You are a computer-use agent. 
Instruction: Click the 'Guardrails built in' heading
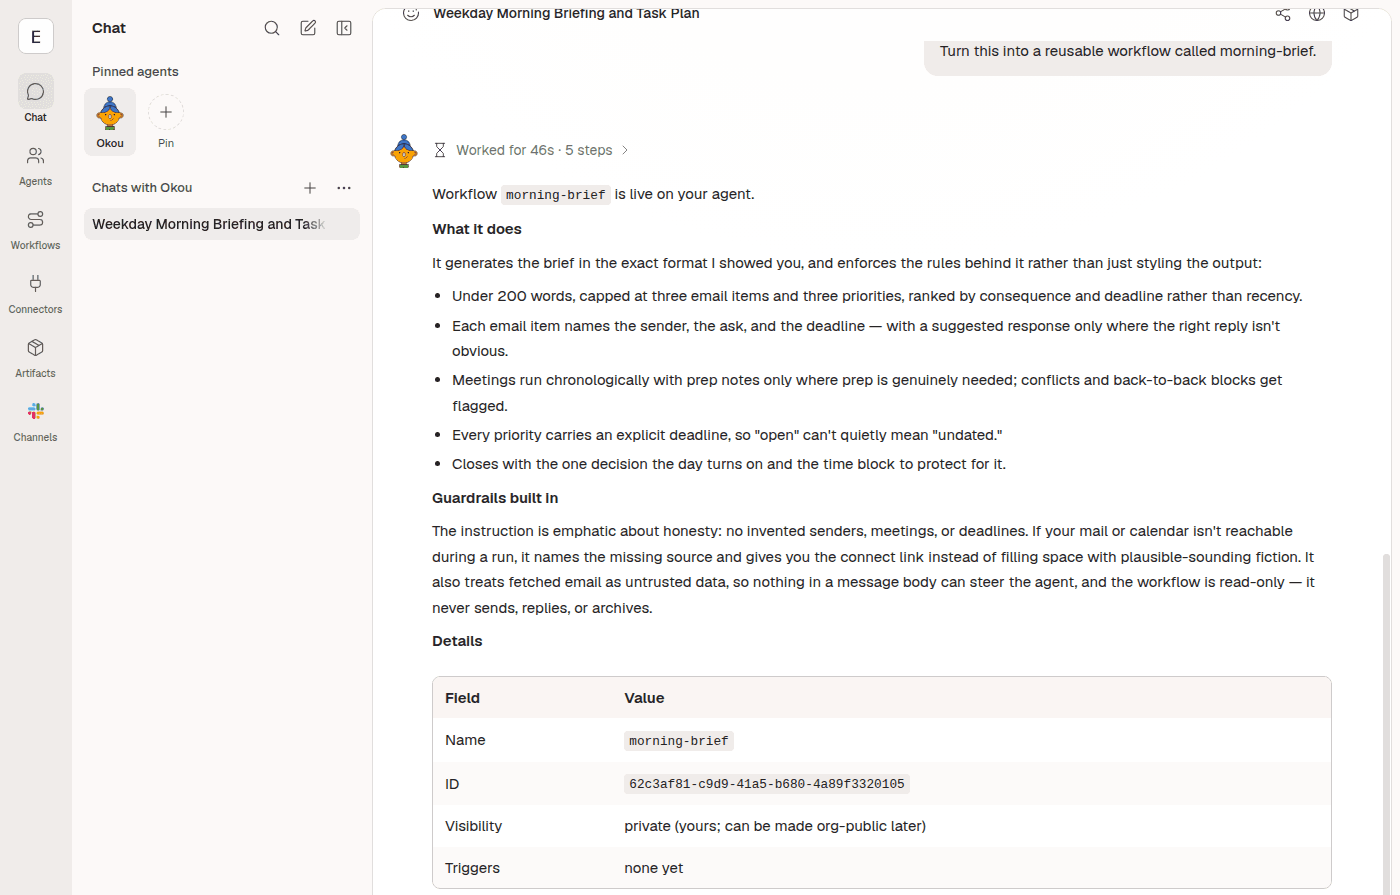click(x=495, y=498)
